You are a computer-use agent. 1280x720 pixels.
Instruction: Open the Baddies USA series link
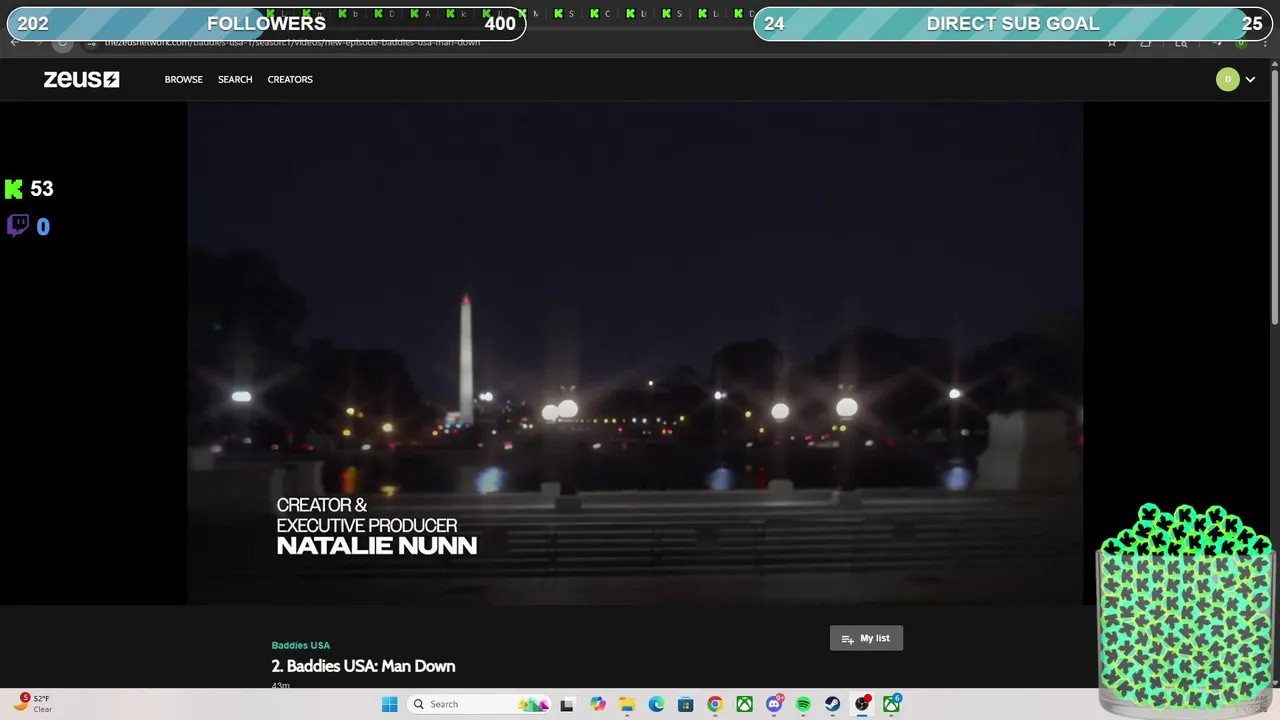coord(301,645)
